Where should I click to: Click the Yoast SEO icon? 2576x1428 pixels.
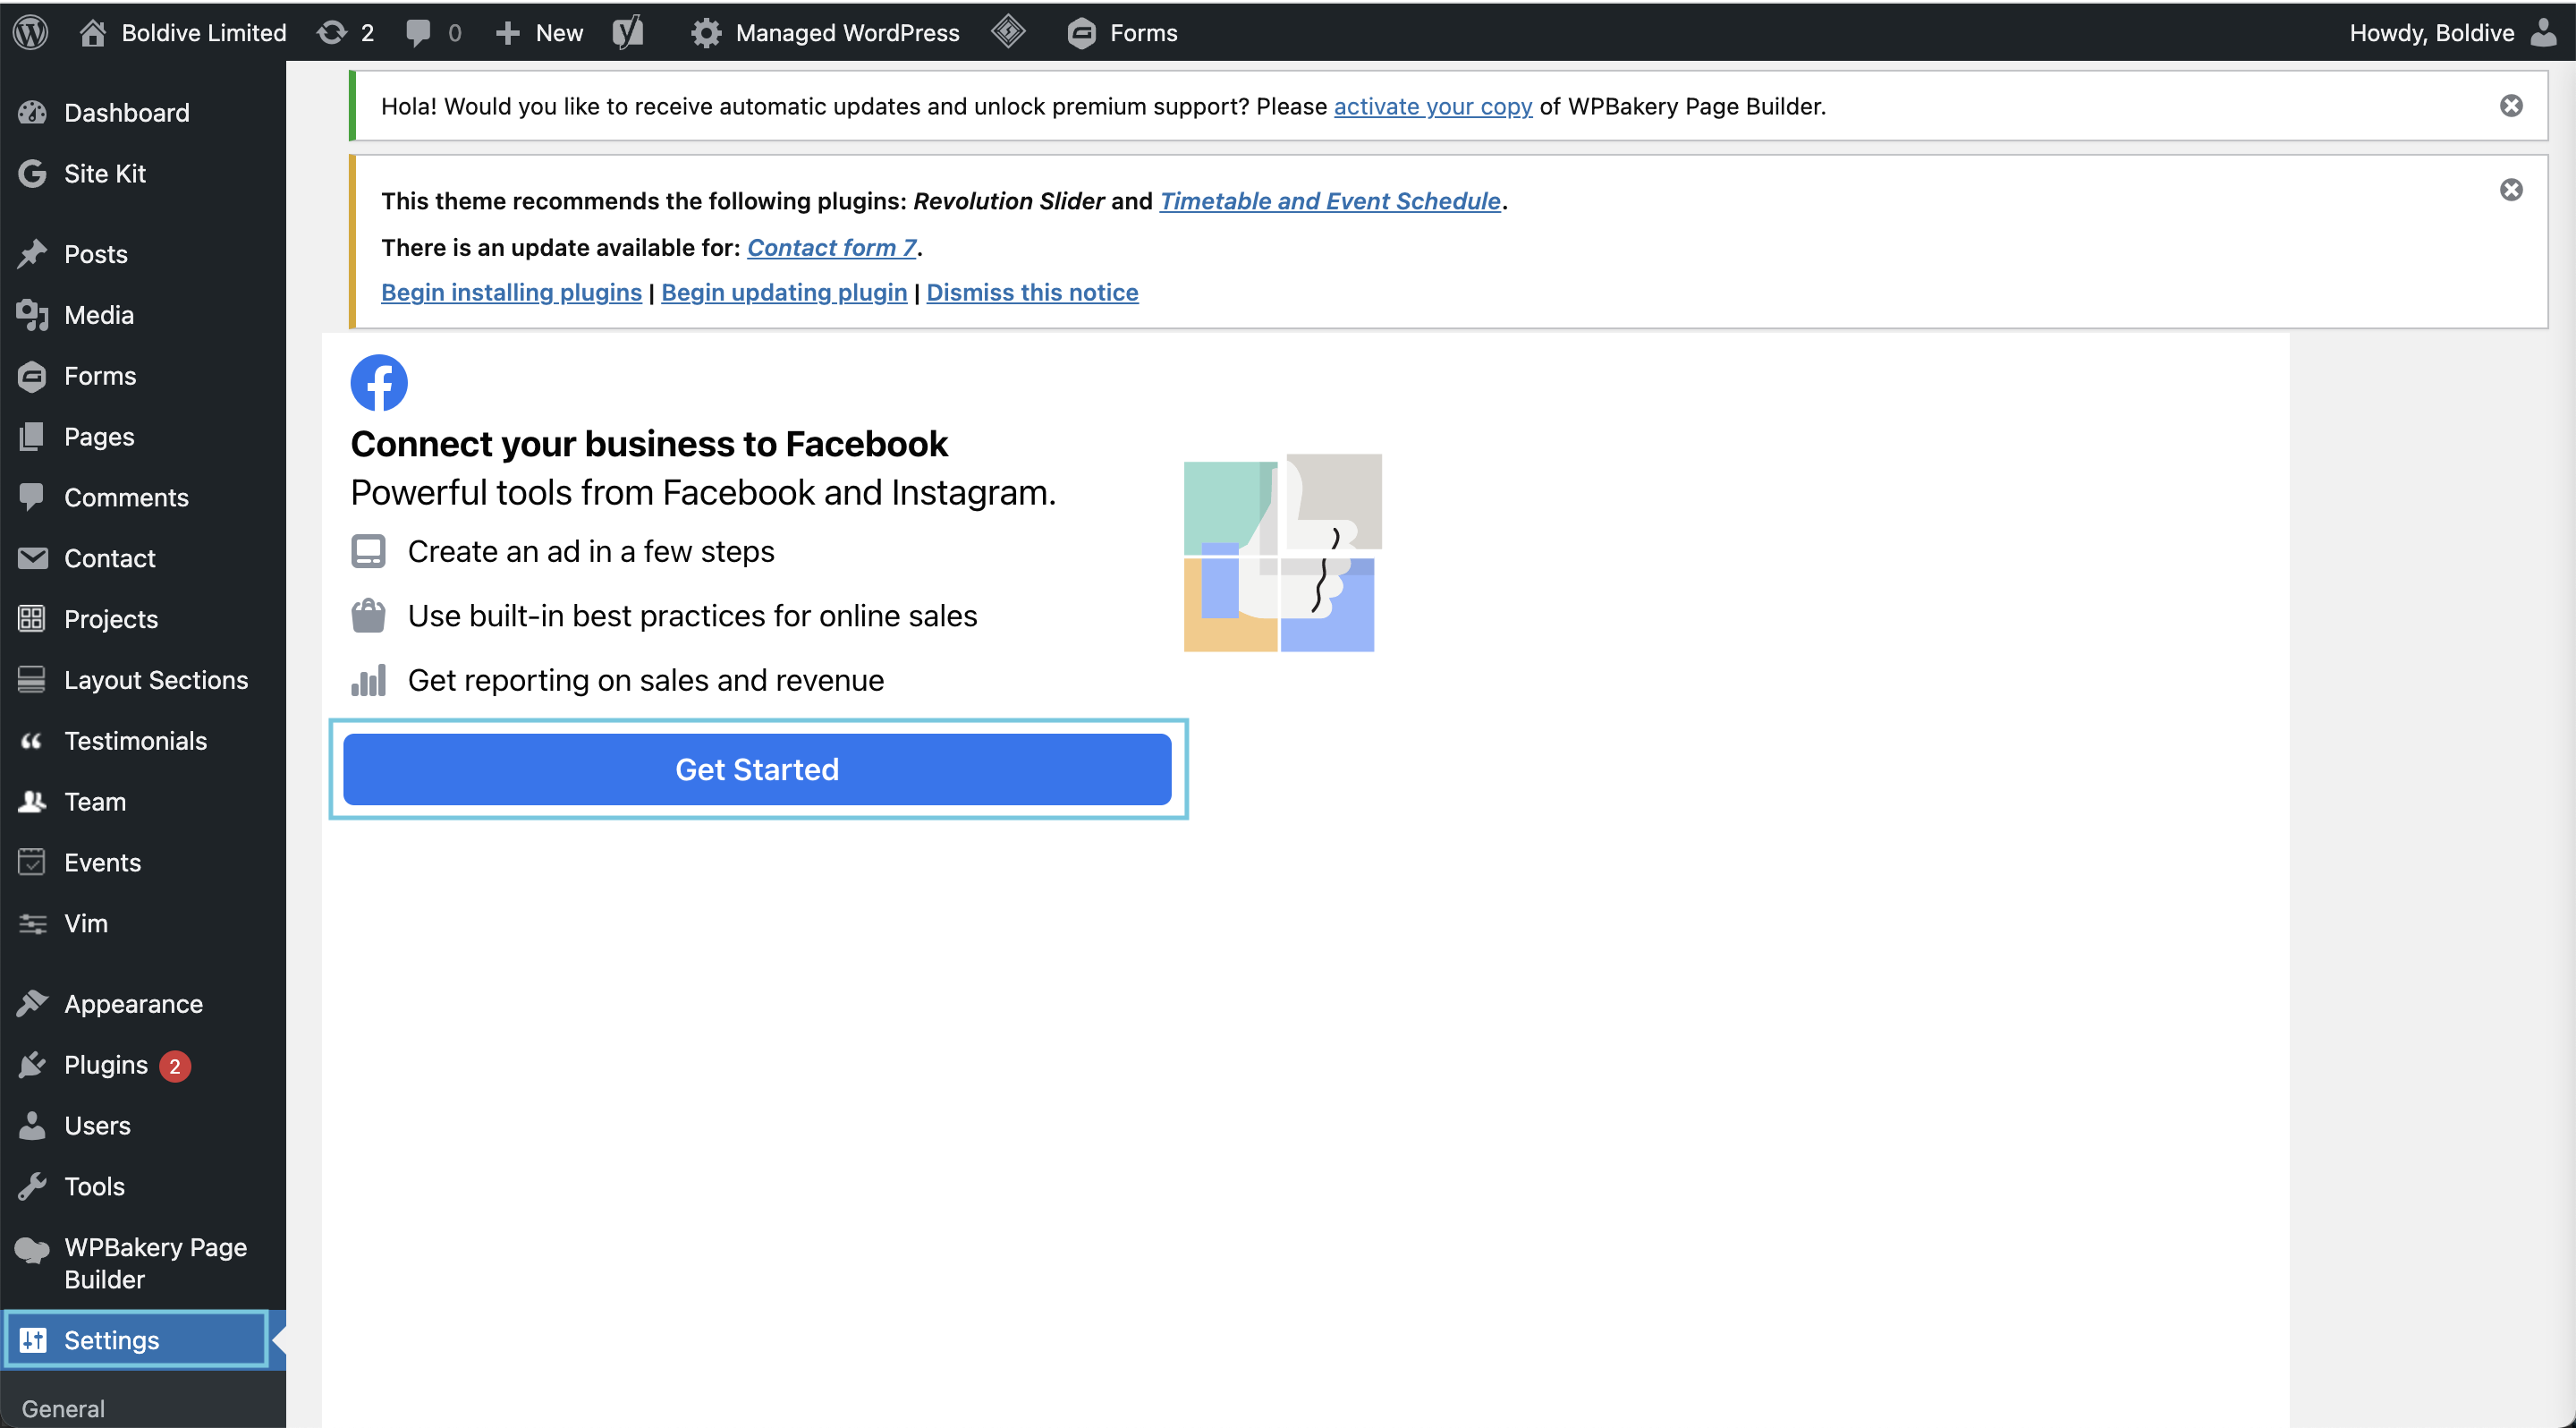[x=627, y=31]
